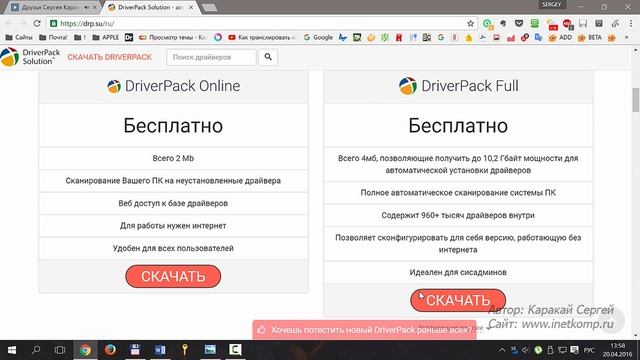Click "Удобен для всех пользователей" row
The height and width of the screenshot is (360, 640).
click(173, 248)
